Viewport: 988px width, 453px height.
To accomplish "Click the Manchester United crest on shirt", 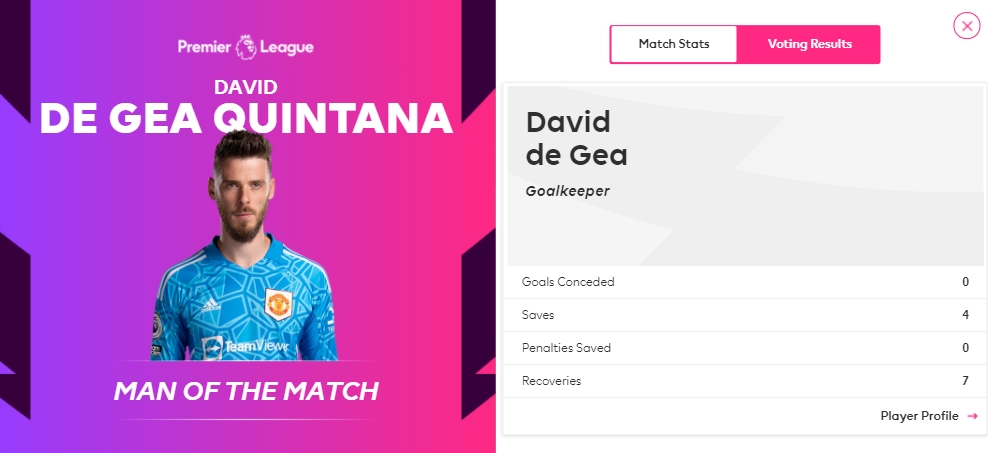I will coord(277,305).
